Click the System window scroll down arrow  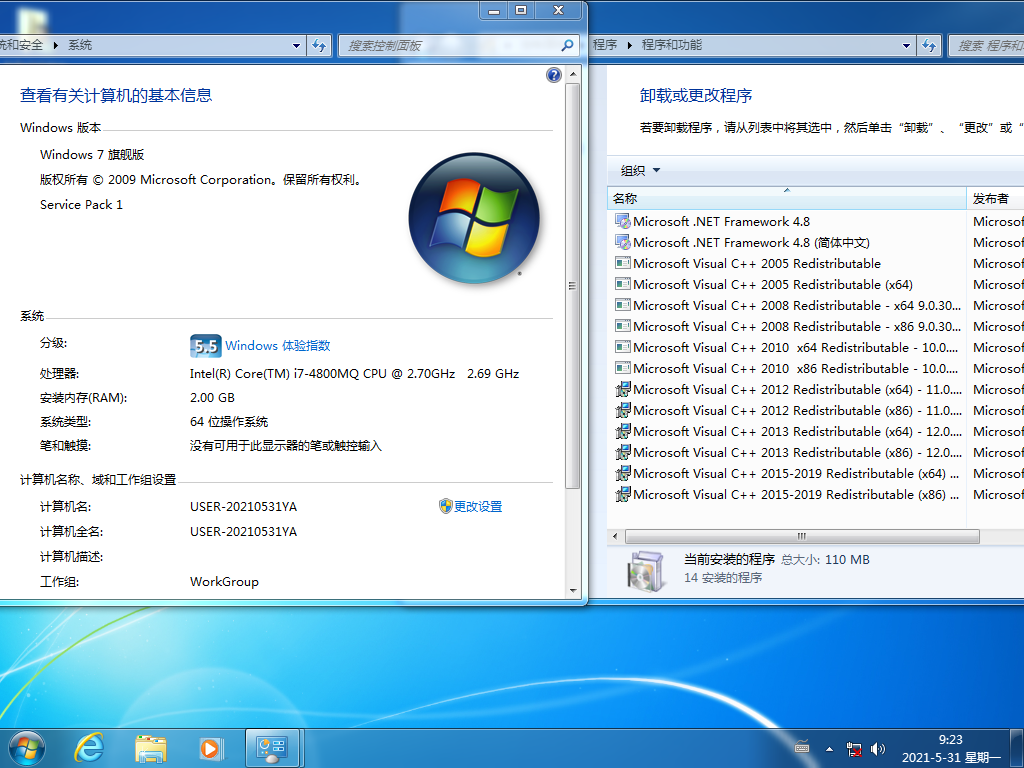pyautogui.click(x=573, y=590)
